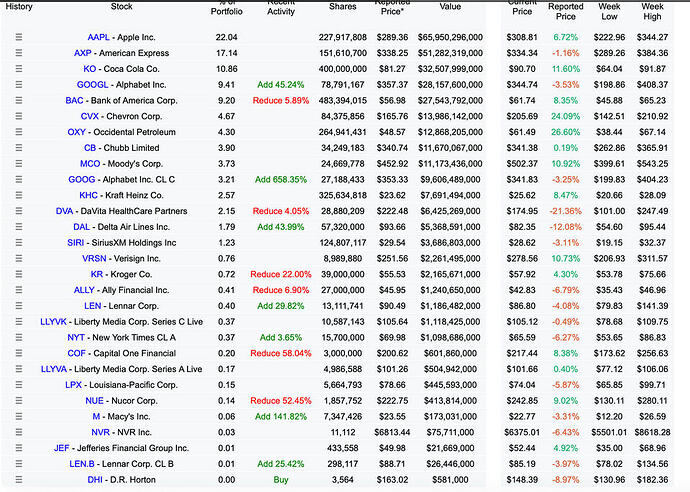Select DaVita's -21.36% price change

tap(565, 211)
